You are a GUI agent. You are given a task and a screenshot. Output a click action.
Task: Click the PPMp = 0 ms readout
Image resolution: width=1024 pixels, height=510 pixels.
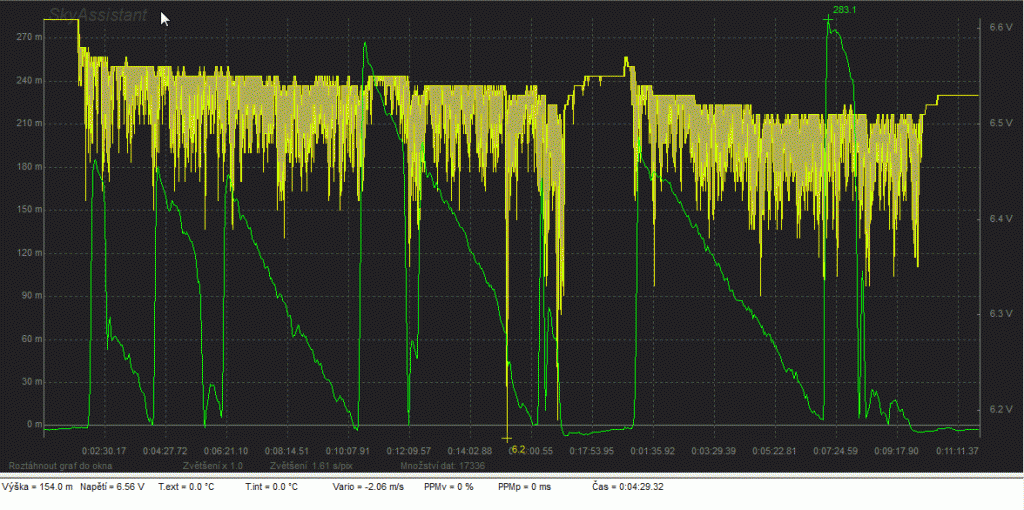(x=526, y=487)
